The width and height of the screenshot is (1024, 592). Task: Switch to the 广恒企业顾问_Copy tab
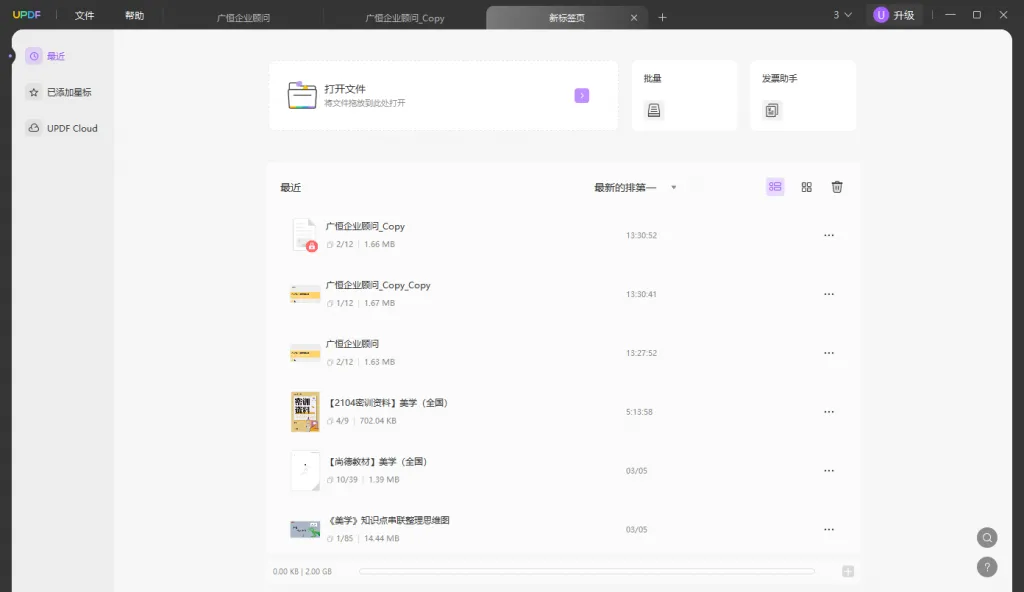[405, 18]
